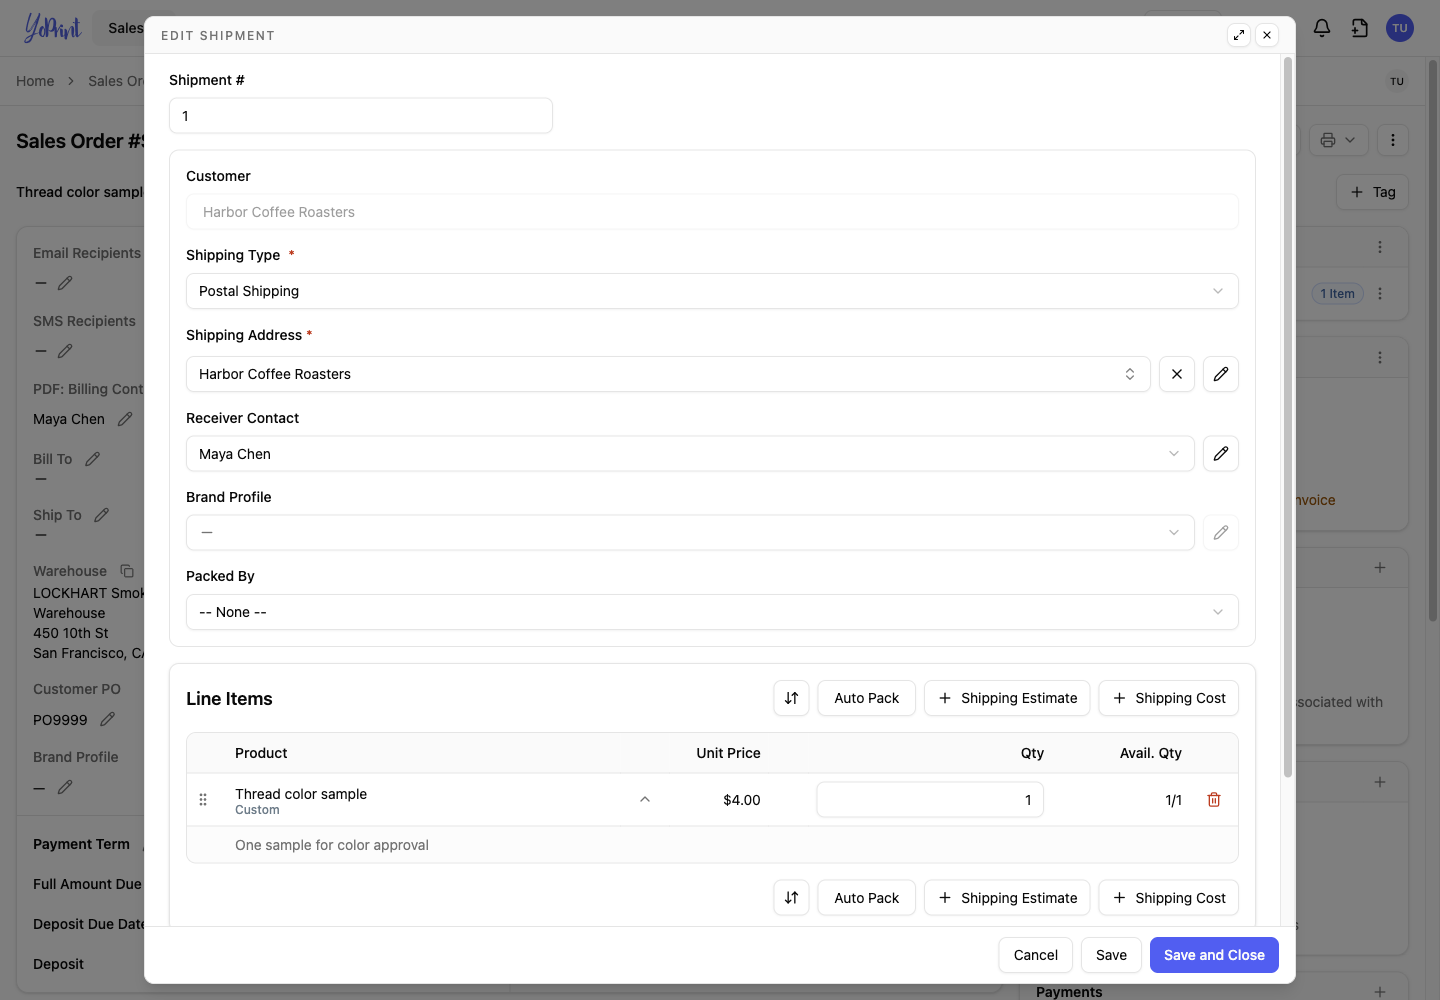Edit the Maya Chen receiver contact
The height and width of the screenshot is (1000, 1440).
click(x=1221, y=454)
